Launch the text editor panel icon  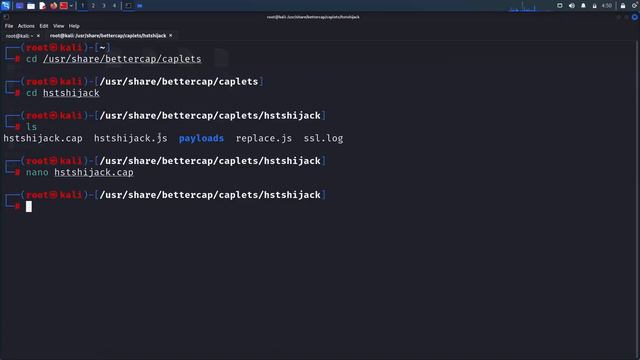coord(42,6)
